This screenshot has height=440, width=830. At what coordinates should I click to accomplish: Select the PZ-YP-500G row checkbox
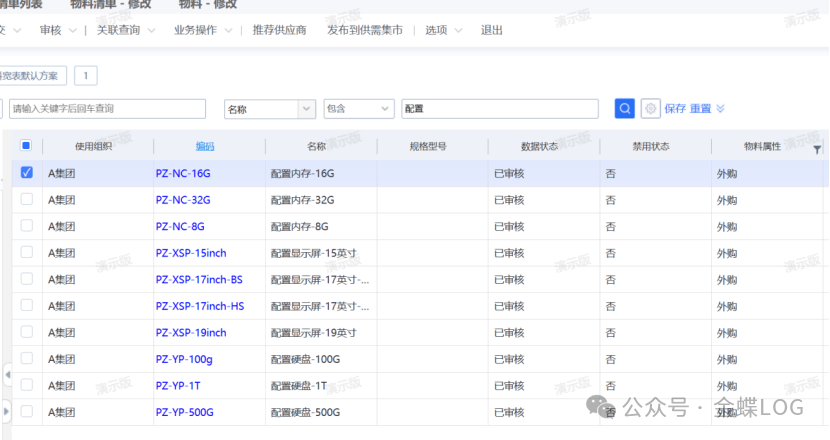[27, 411]
